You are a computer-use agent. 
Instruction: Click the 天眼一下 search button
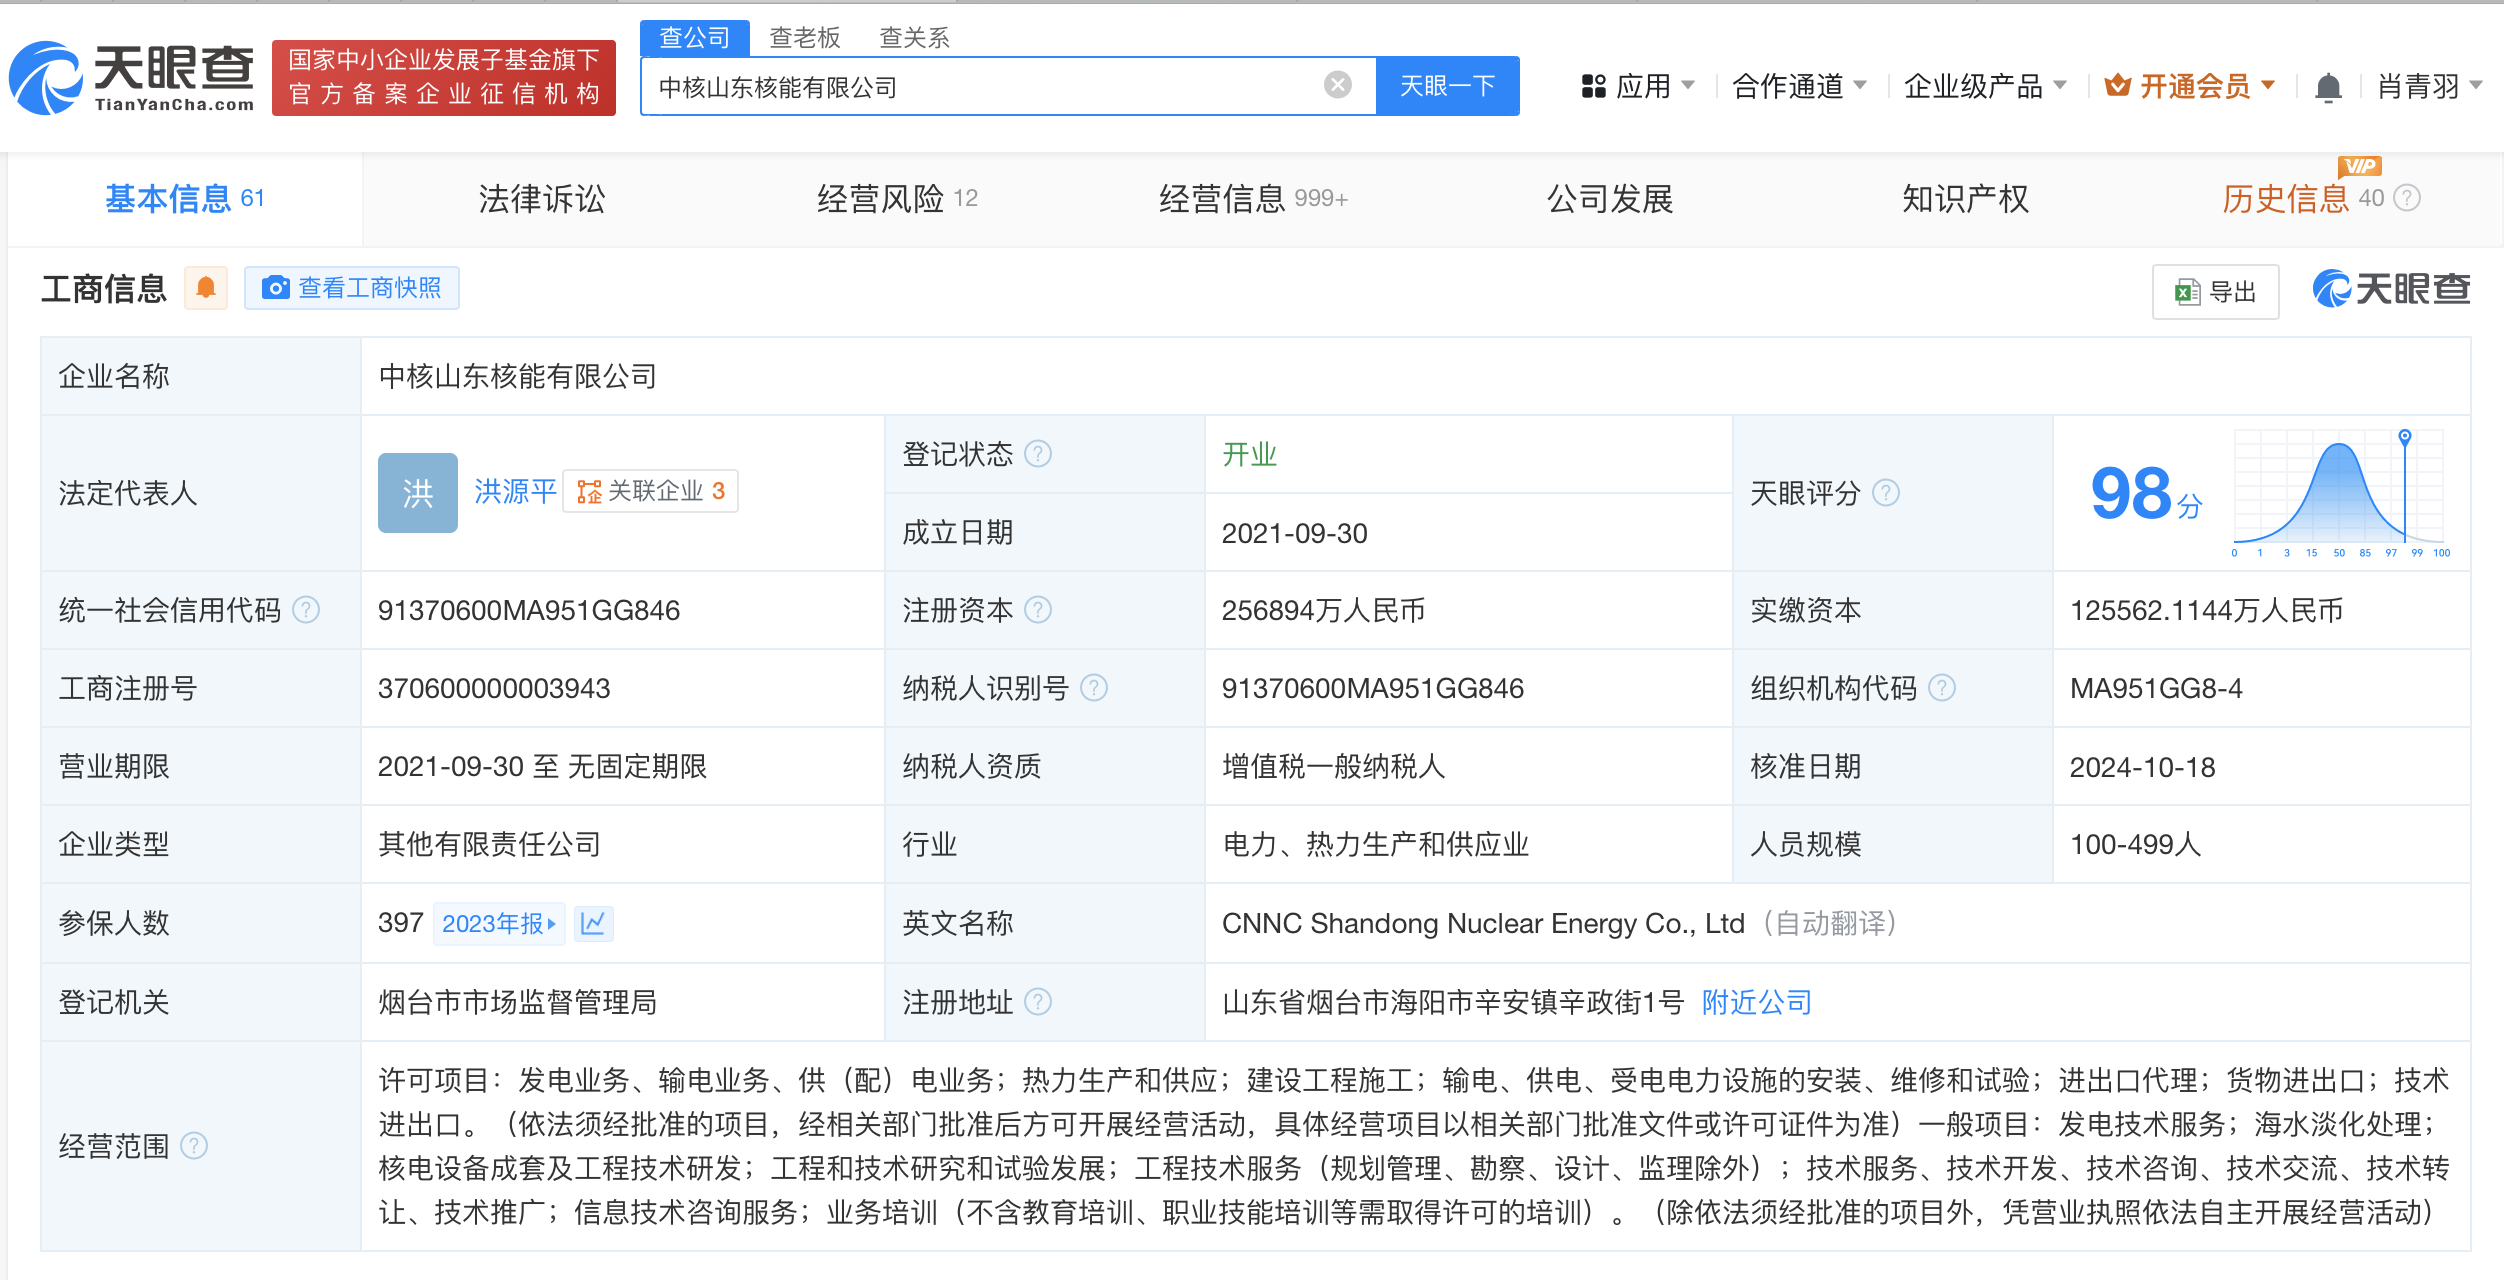pyautogui.click(x=1447, y=86)
